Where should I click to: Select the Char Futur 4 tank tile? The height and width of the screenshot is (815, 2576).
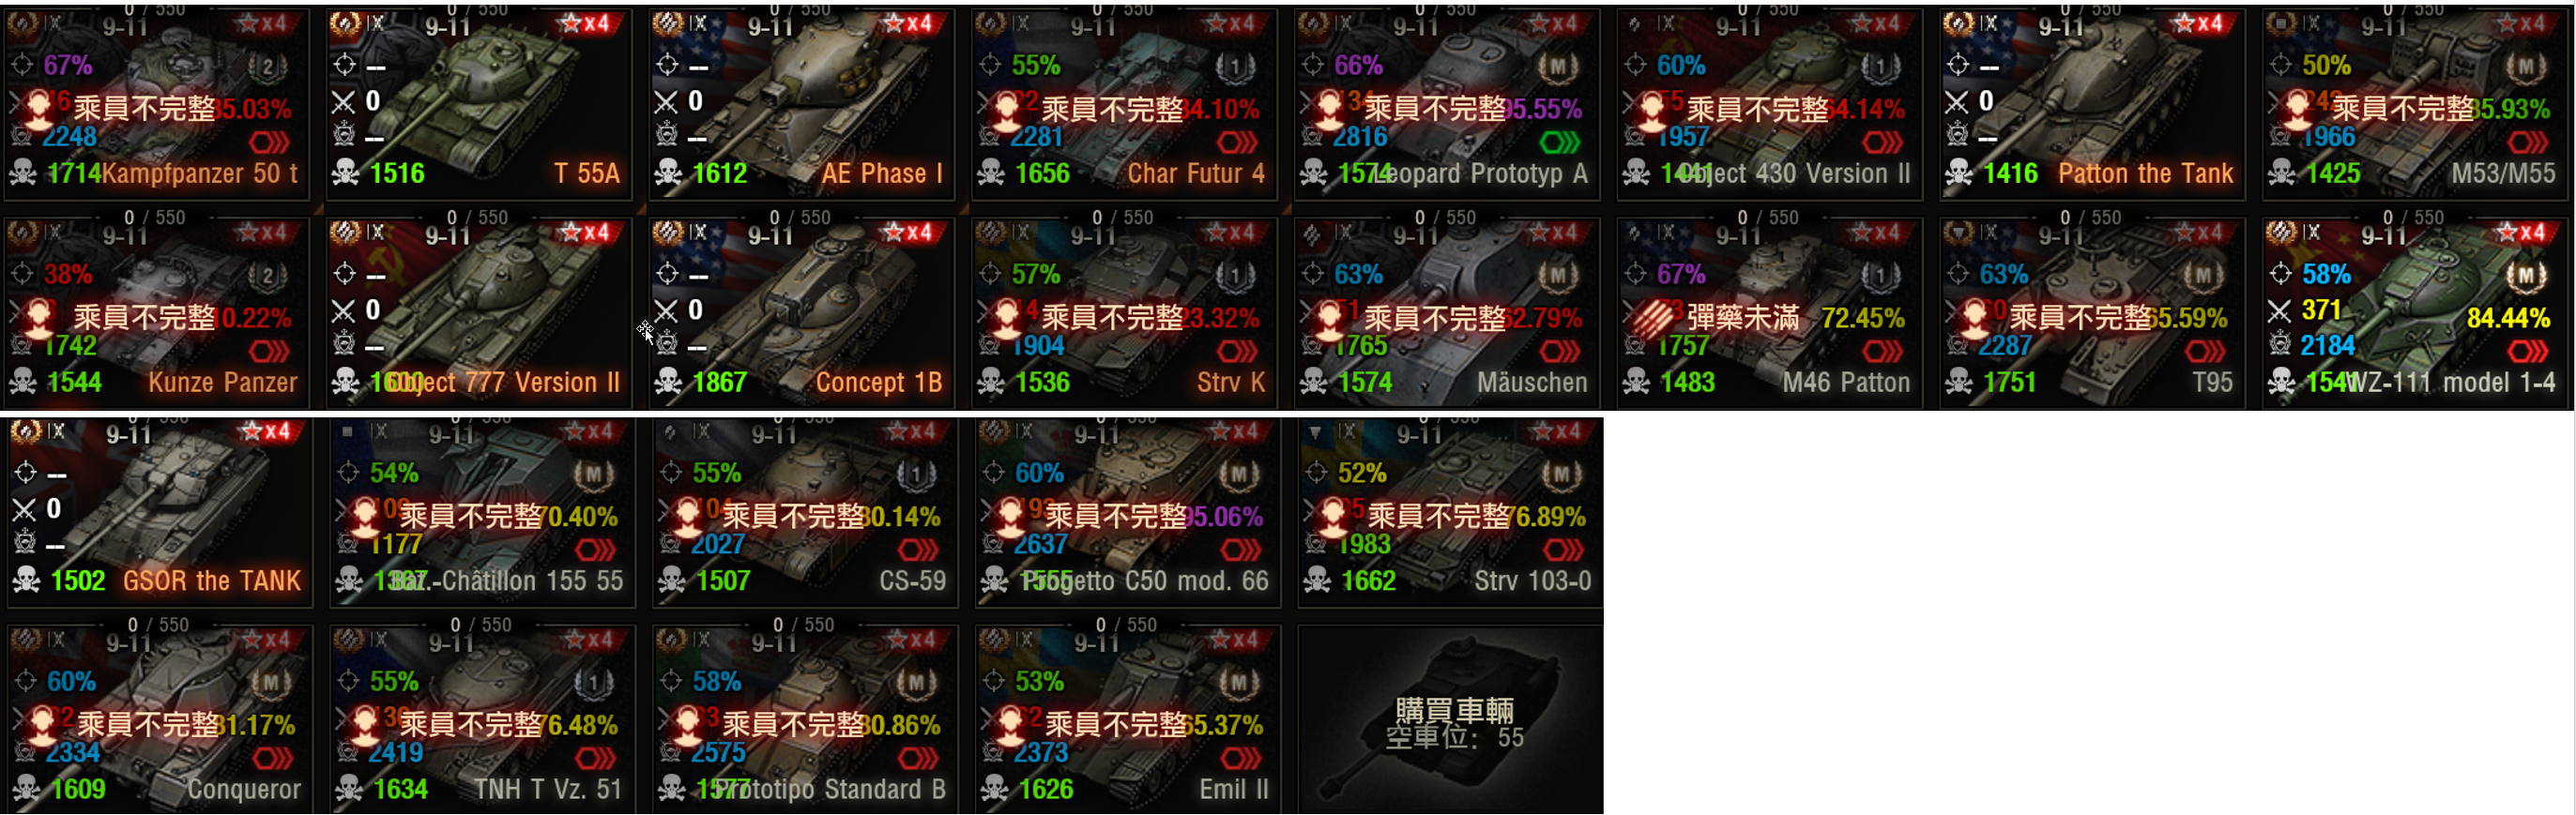tap(1124, 104)
